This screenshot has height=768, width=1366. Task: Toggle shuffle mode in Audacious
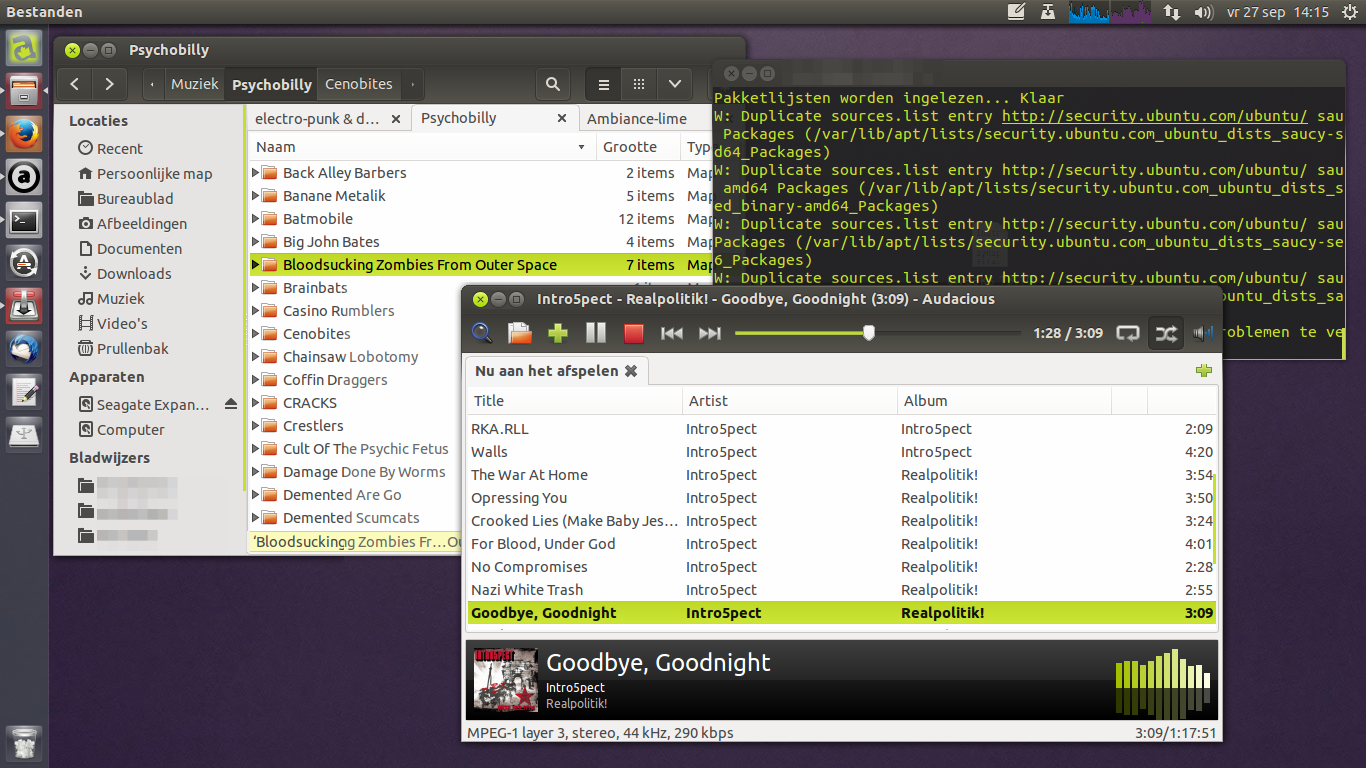[x=1166, y=333]
